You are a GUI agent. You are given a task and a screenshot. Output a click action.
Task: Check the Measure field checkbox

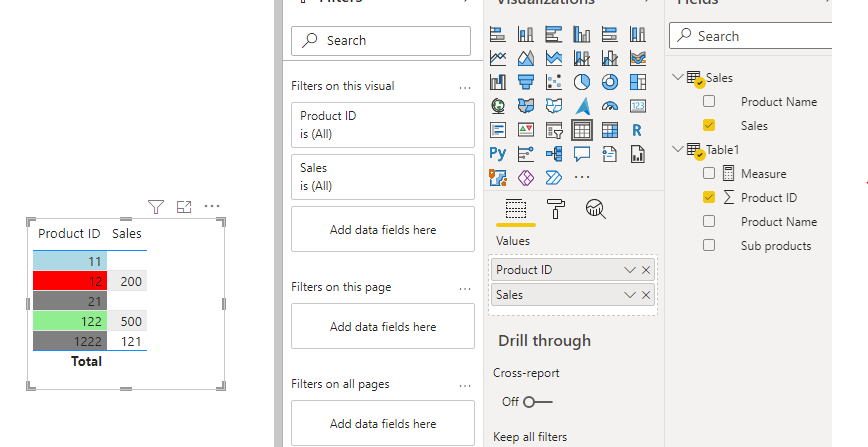point(709,173)
